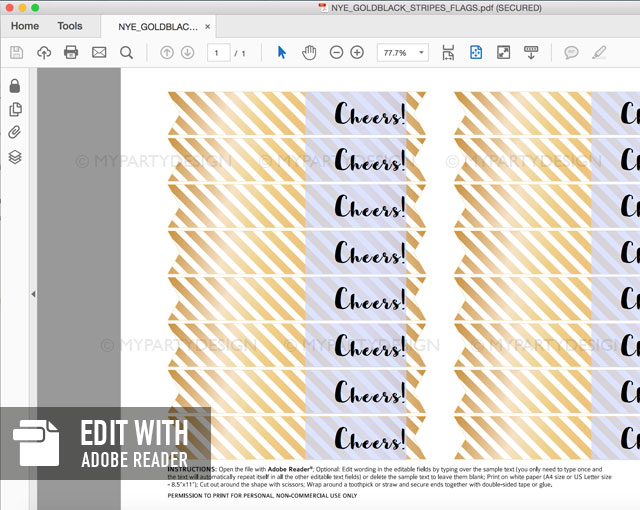The image size is (640, 510).
Task: Click the Print file icon
Action: click(71, 52)
